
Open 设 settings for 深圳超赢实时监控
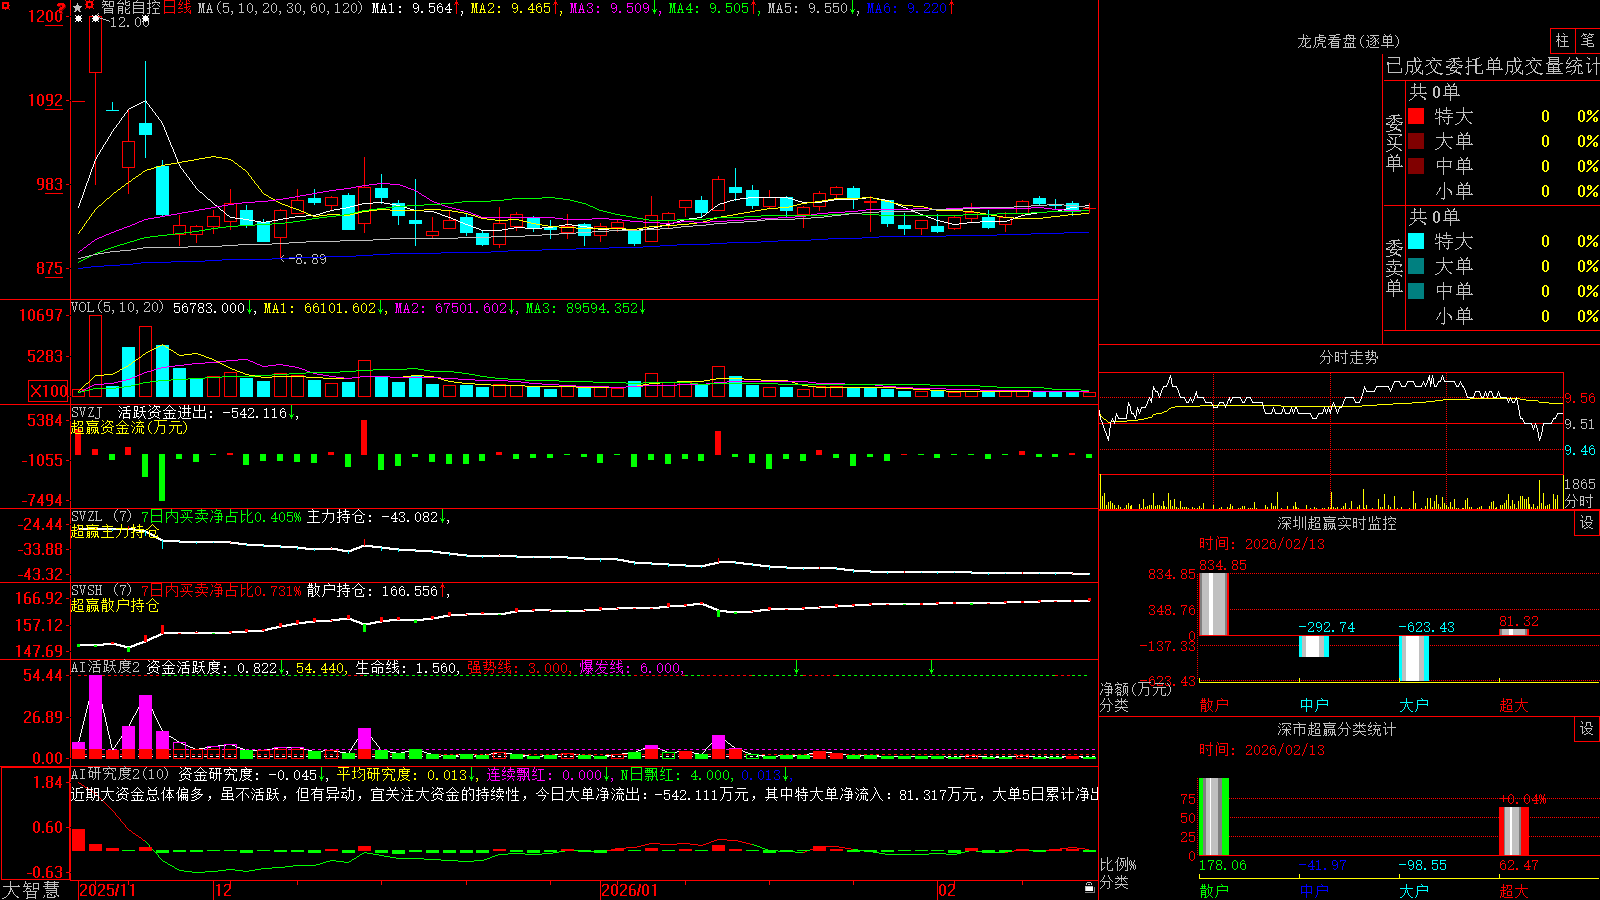1586,523
